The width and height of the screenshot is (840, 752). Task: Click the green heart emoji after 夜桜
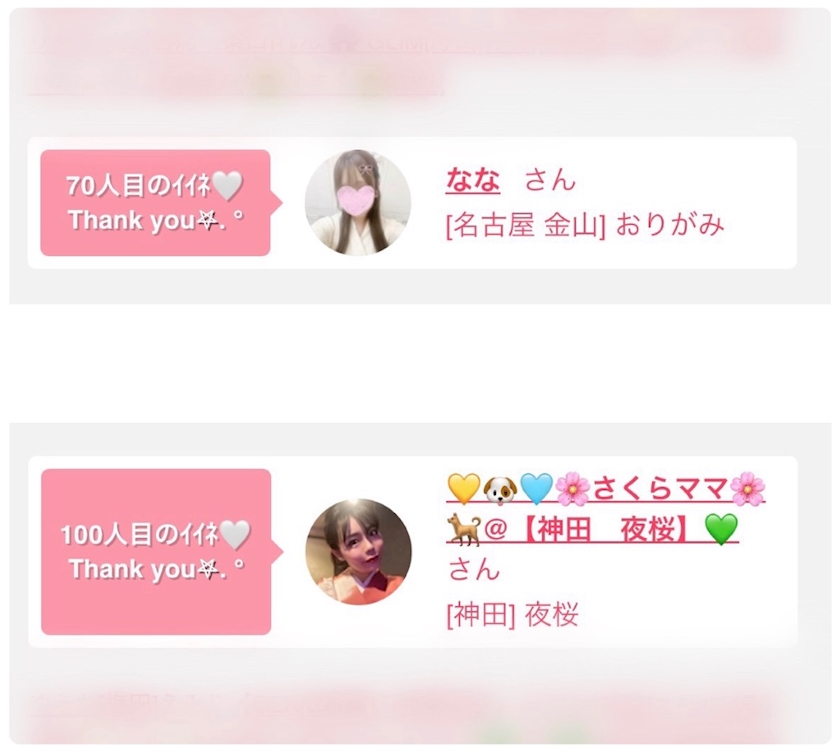click(x=721, y=529)
